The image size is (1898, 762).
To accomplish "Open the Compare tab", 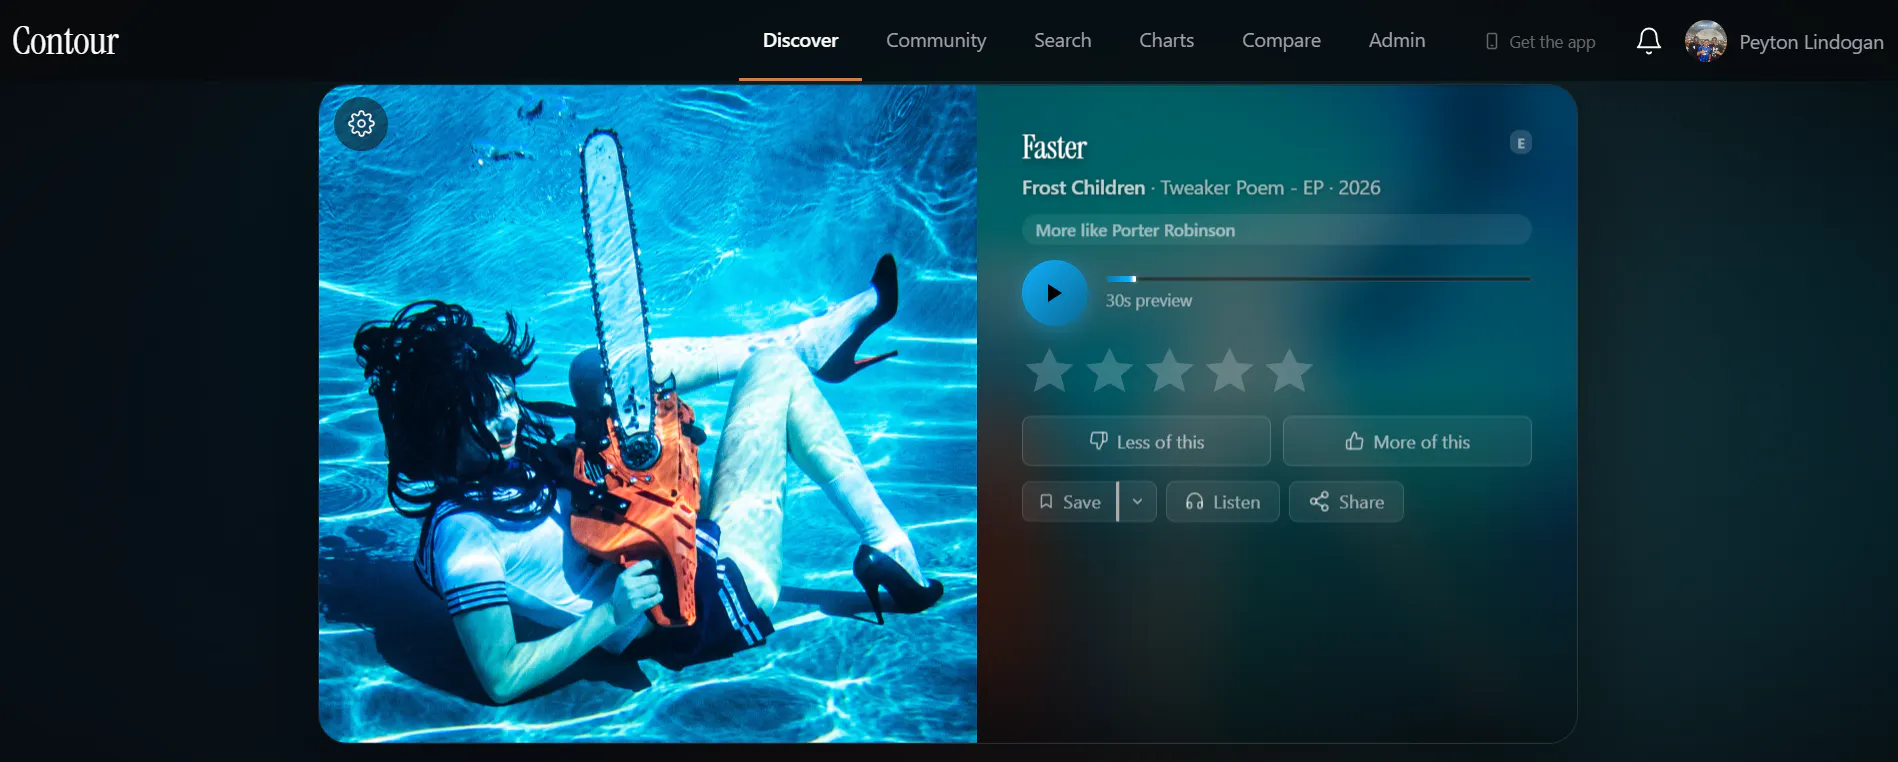I will coord(1281,41).
